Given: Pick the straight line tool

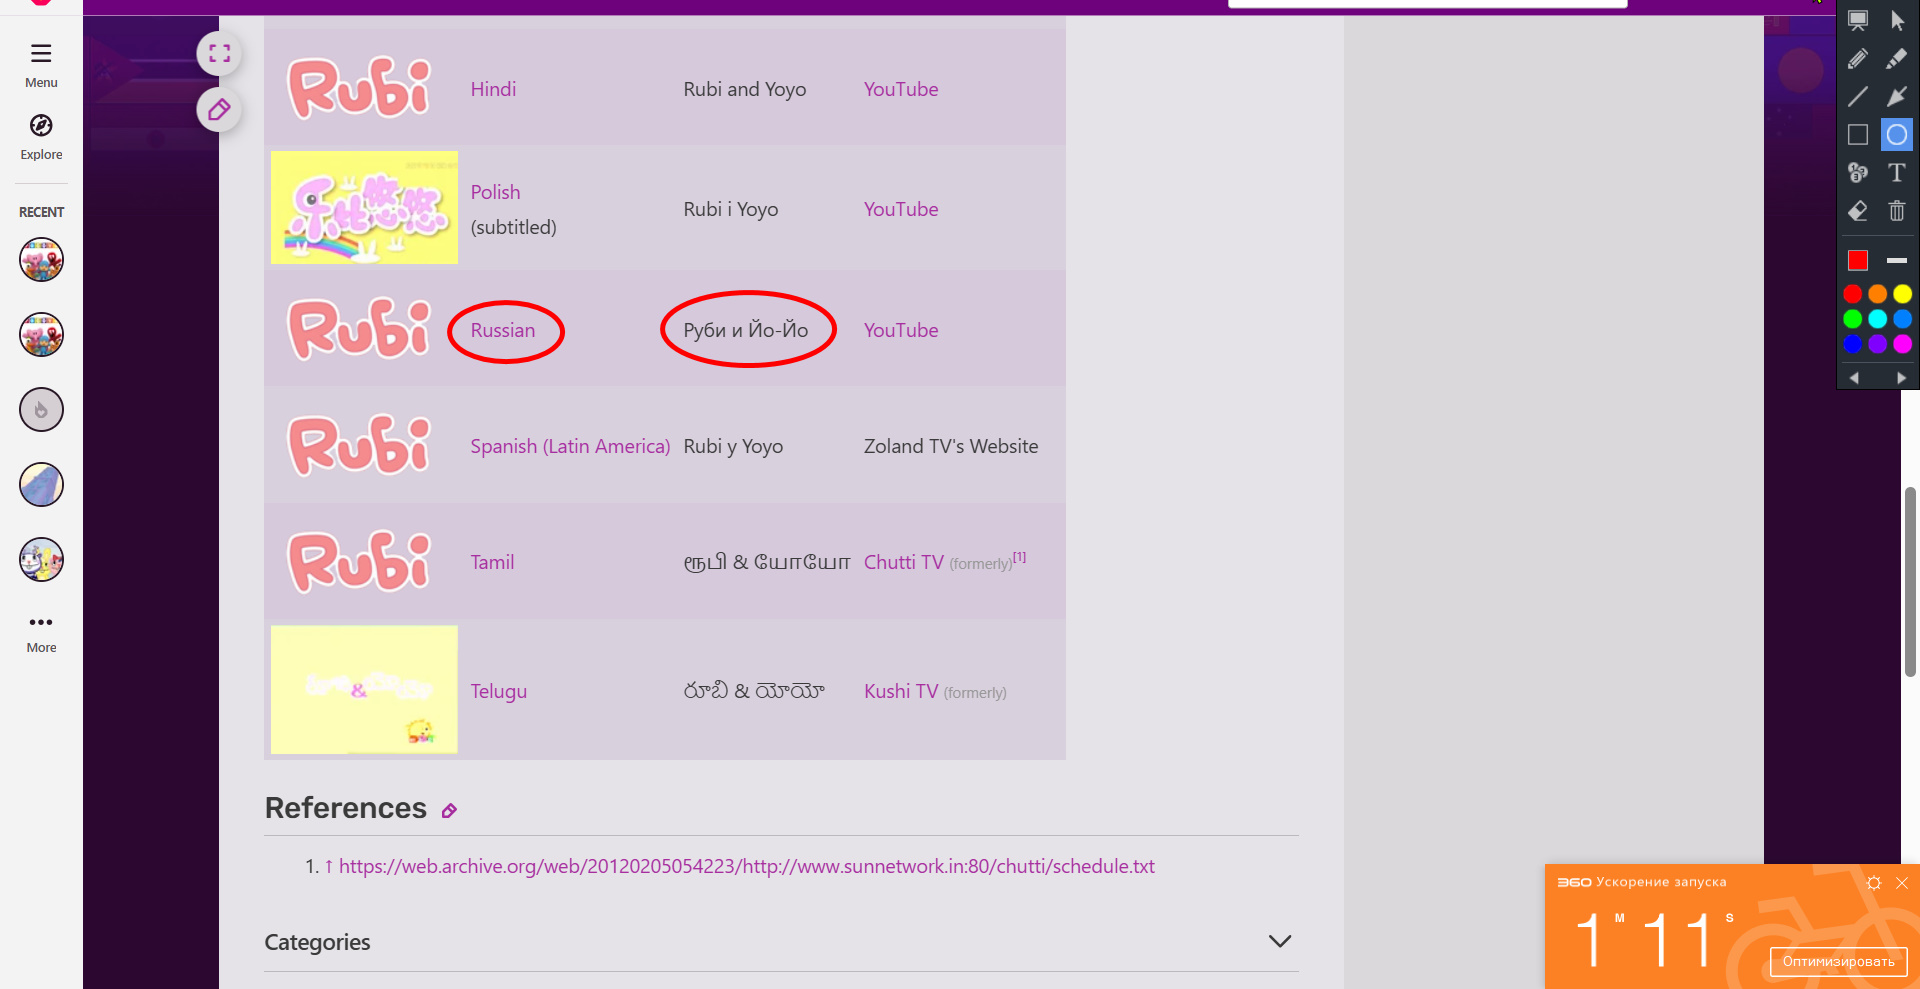Looking at the screenshot, I should point(1857,97).
